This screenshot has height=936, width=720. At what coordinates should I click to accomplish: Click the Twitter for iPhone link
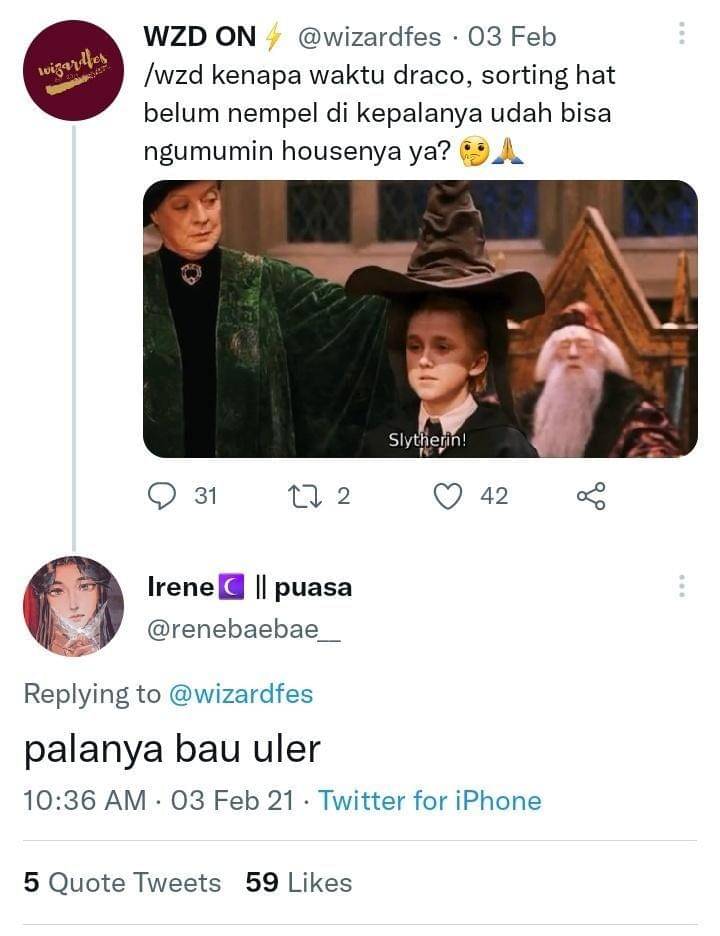(x=430, y=801)
